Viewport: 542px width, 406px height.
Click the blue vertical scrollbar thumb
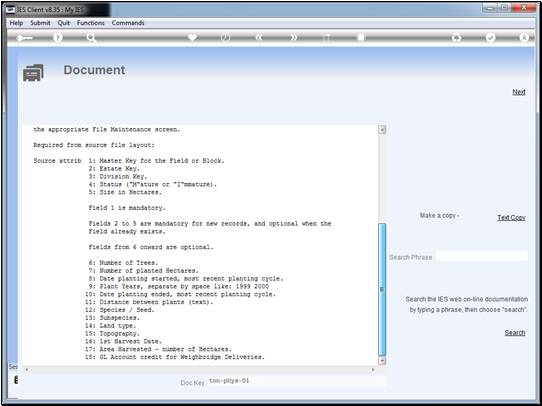pos(382,290)
